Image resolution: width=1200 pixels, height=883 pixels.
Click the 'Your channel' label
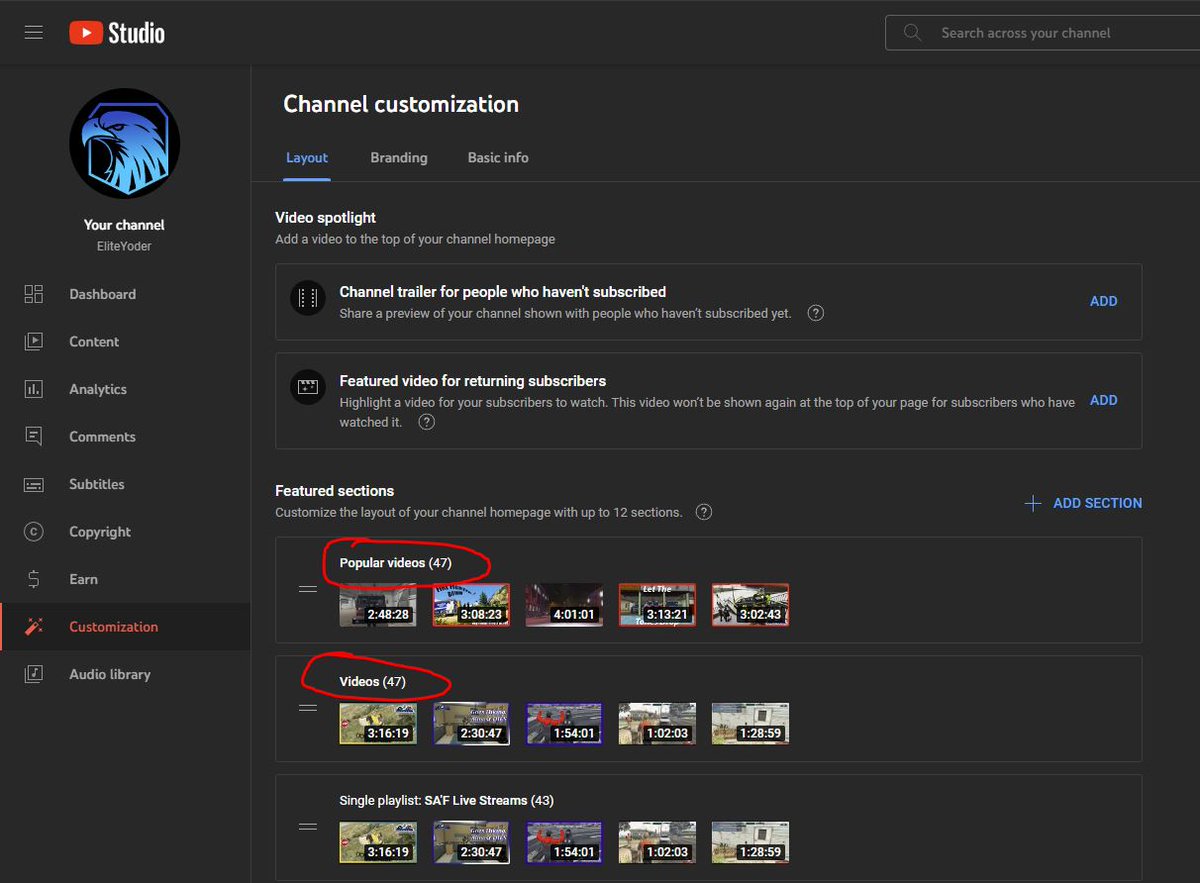pos(125,225)
